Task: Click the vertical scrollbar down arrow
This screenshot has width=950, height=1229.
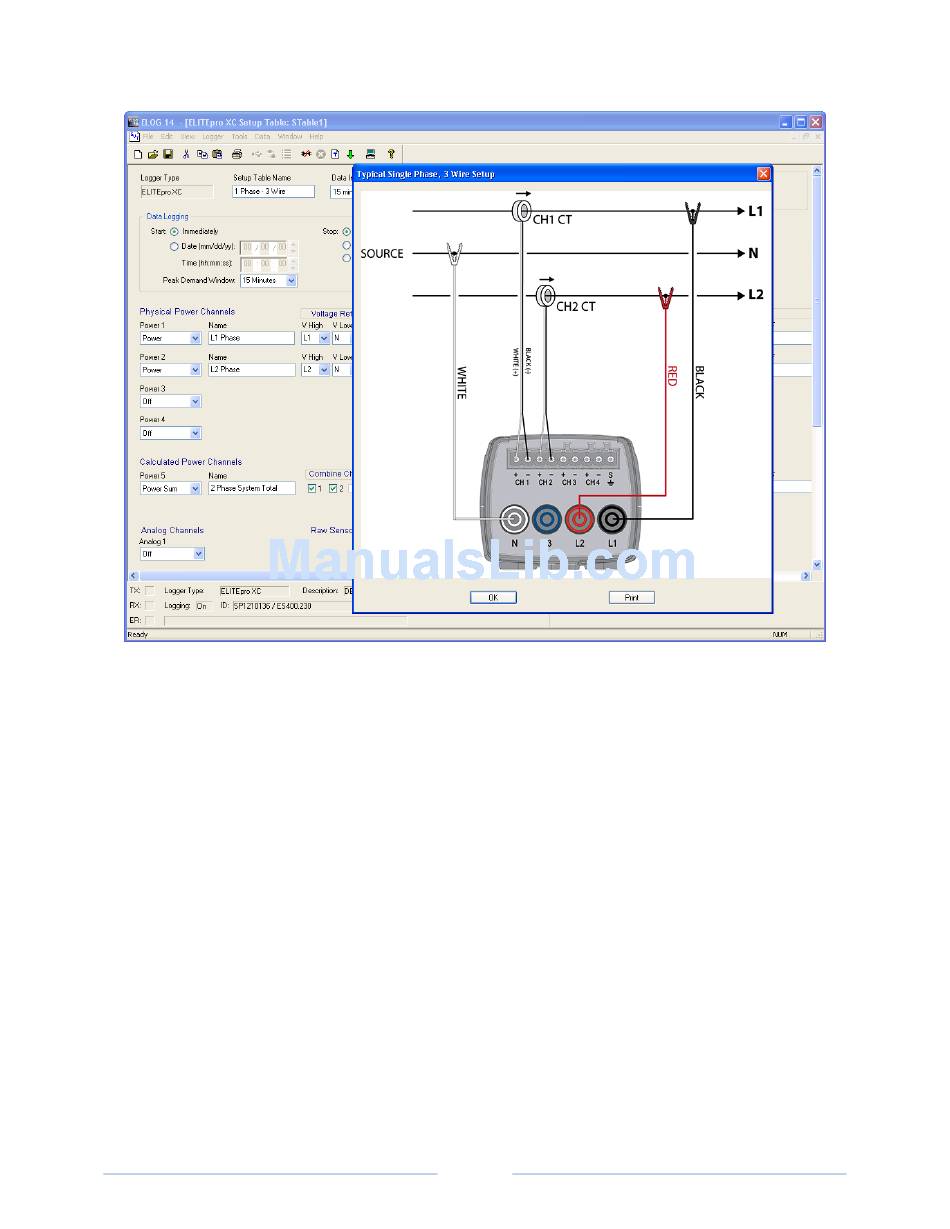Action: pyautogui.click(x=817, y=565)
